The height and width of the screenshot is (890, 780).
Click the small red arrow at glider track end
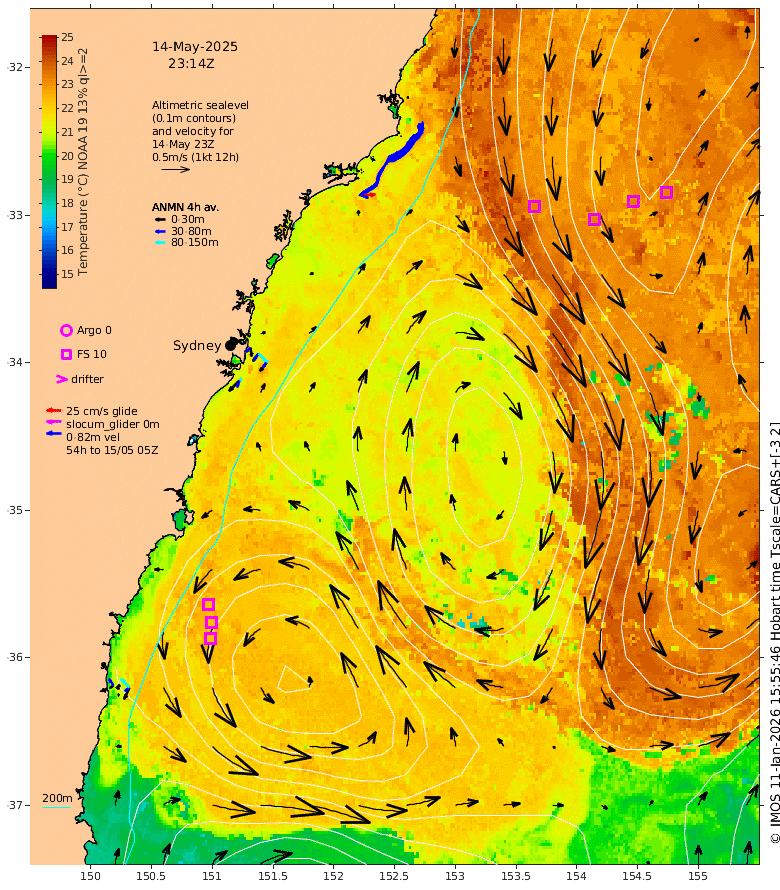tap(370, 195)
